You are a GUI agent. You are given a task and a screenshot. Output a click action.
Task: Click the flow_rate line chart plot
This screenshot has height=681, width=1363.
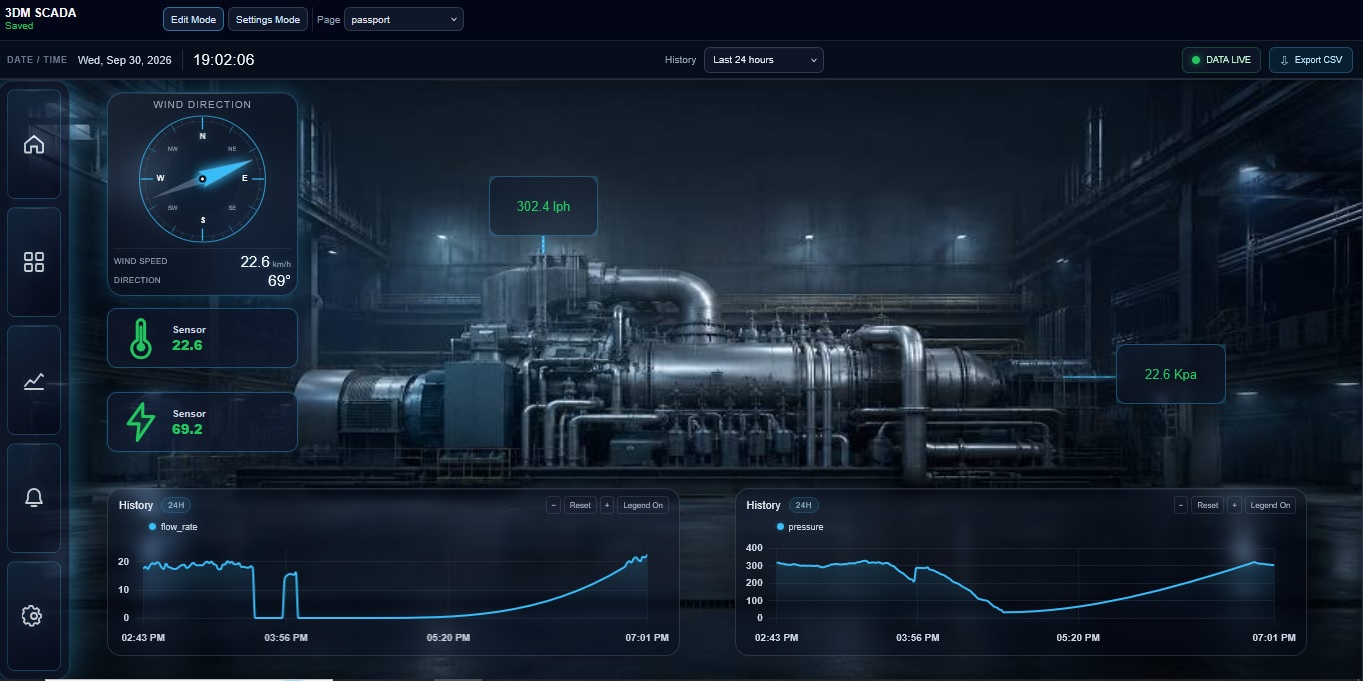click(x=395, y=585)
